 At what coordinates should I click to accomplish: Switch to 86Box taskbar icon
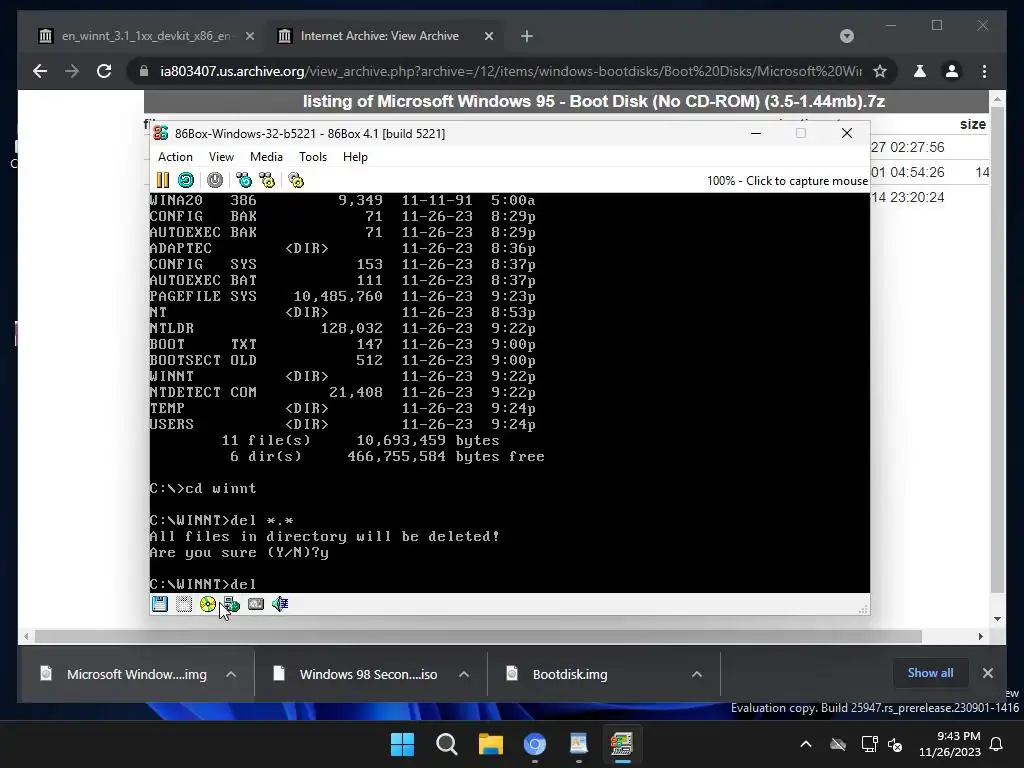[x=622, y=744]
